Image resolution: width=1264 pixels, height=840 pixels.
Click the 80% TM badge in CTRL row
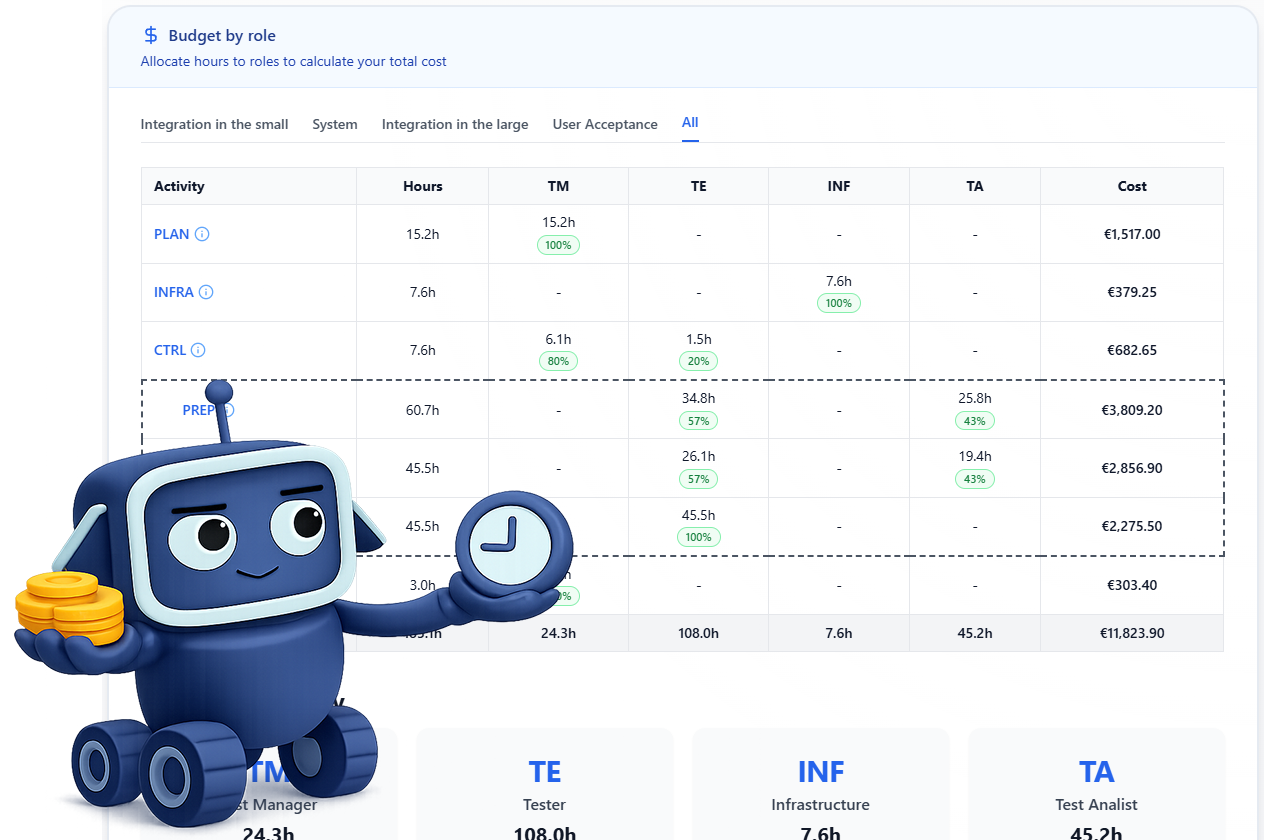point(558,361)
